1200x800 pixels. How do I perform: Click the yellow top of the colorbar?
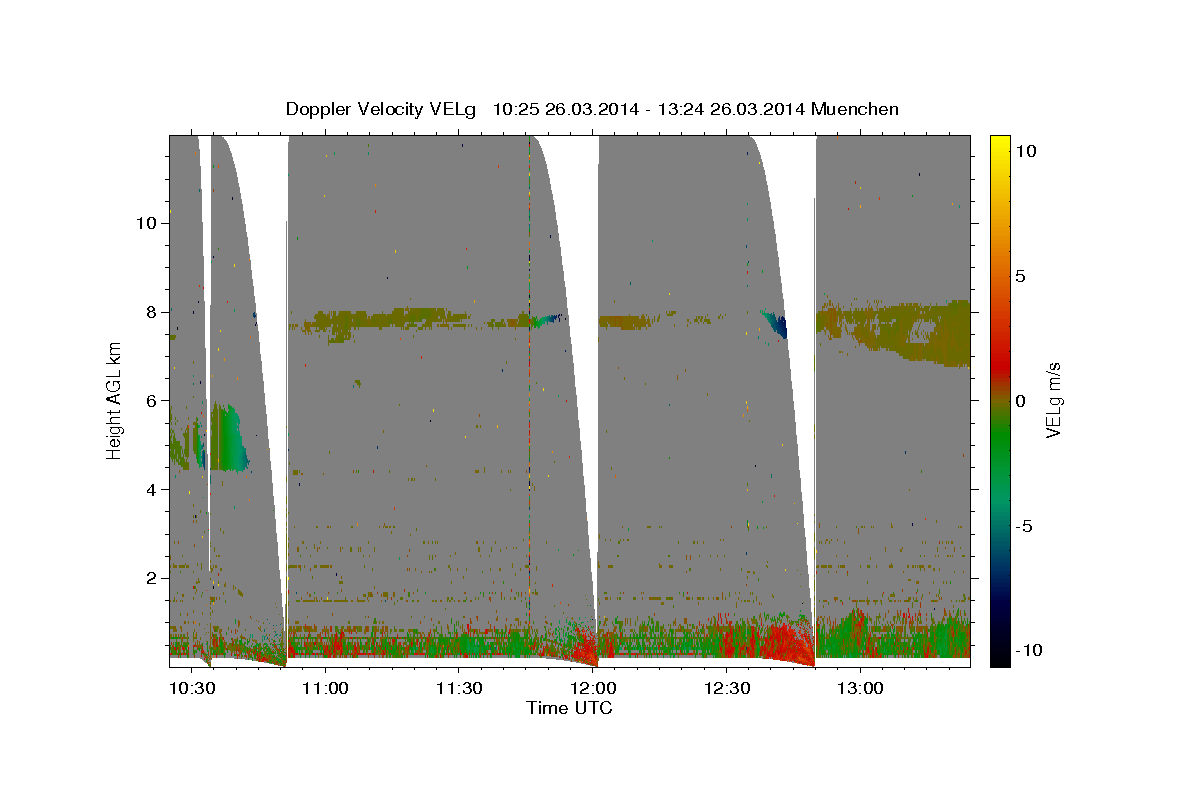click(999, 145)
